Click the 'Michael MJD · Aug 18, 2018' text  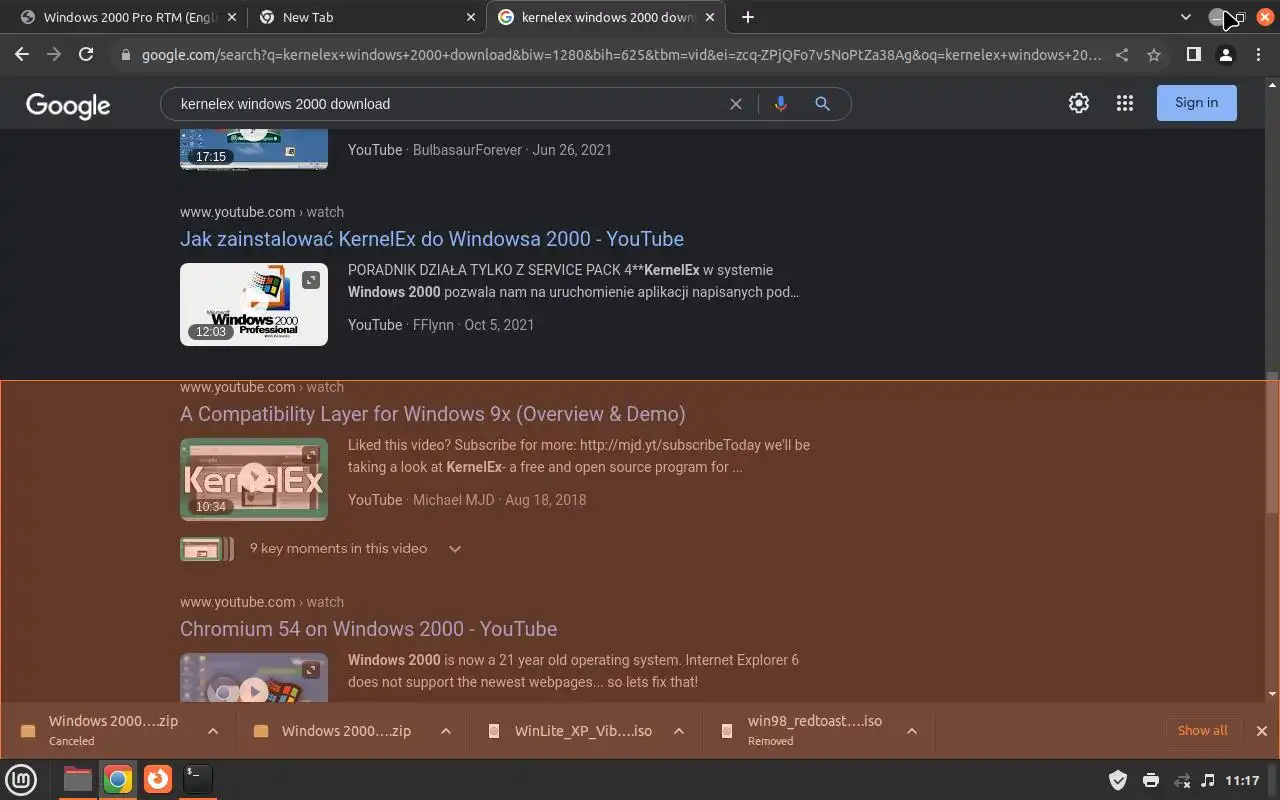pos(500,500)
